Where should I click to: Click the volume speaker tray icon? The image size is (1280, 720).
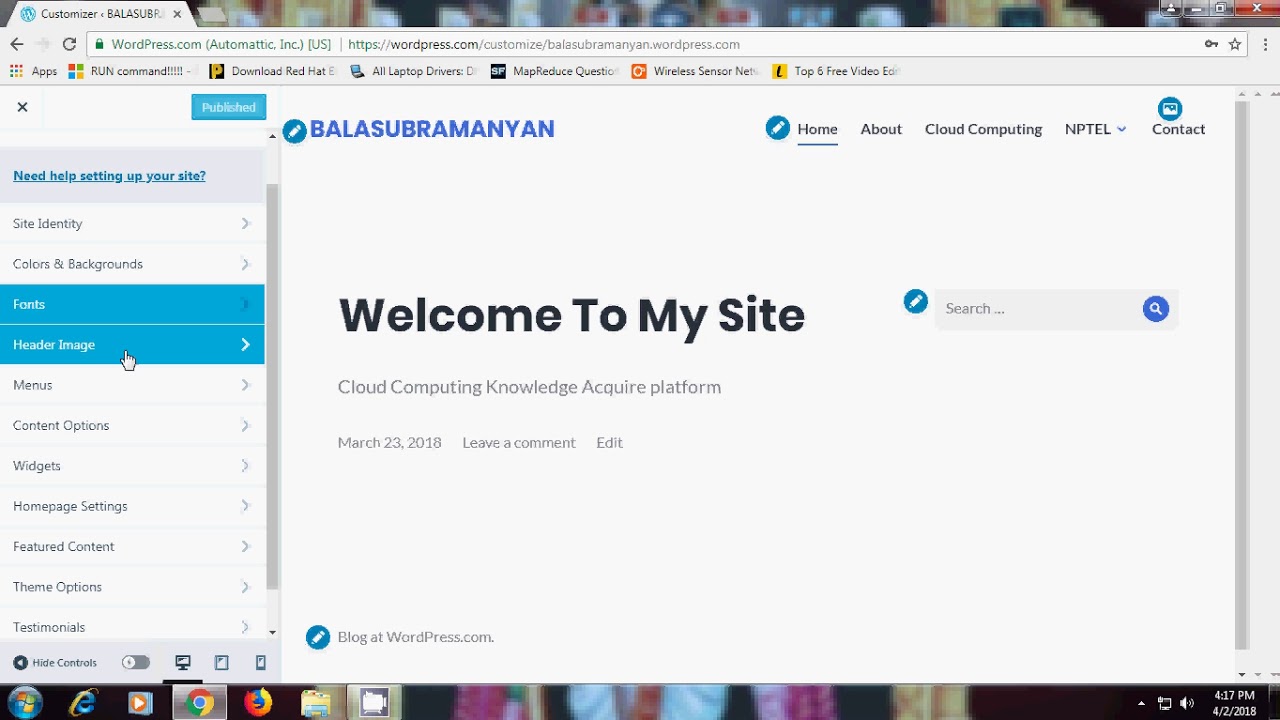1187,703
